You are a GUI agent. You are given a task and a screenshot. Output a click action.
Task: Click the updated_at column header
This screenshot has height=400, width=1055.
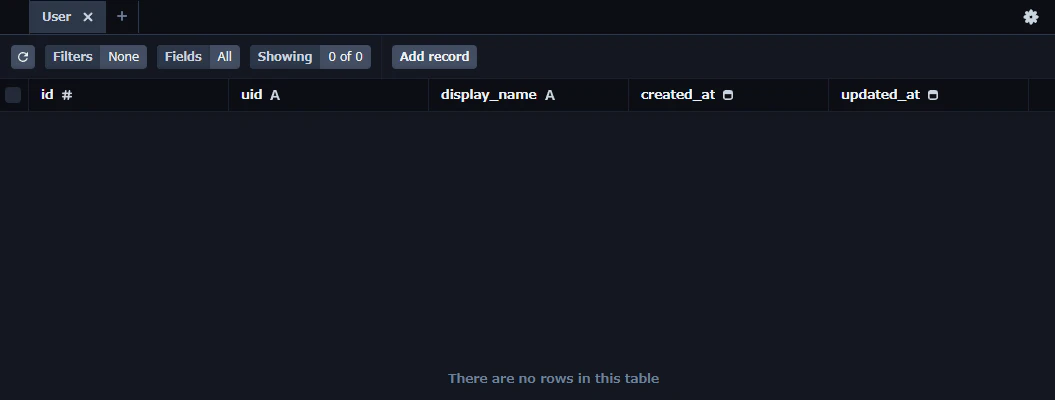(x=929, y=95)
